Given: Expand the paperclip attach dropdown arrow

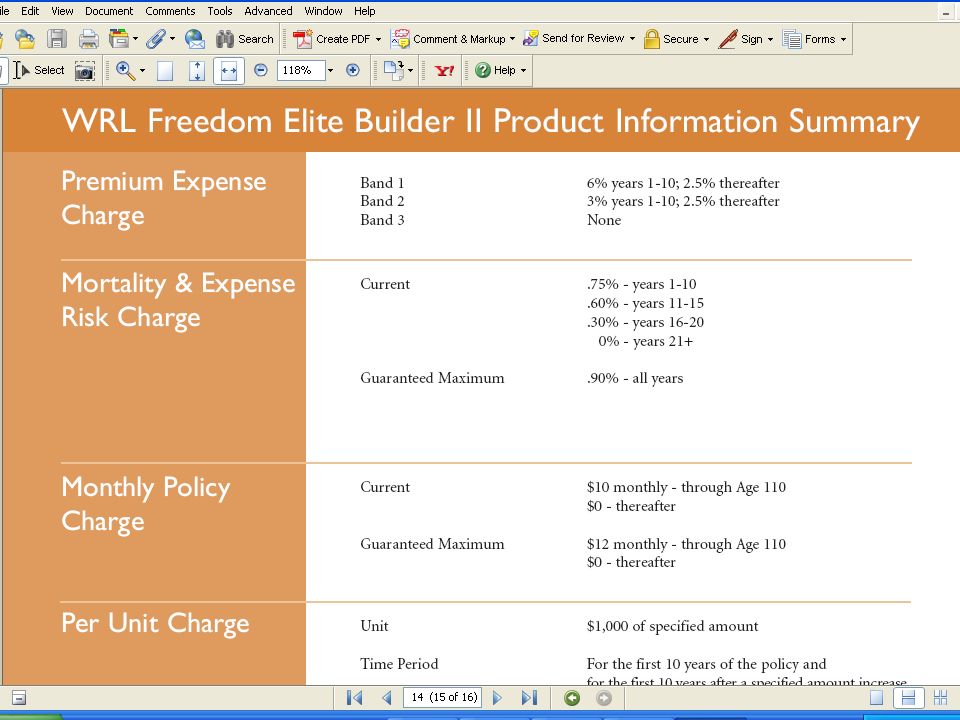Looking at the screenshot, I should pyautogui.click(x=172, y=39).
